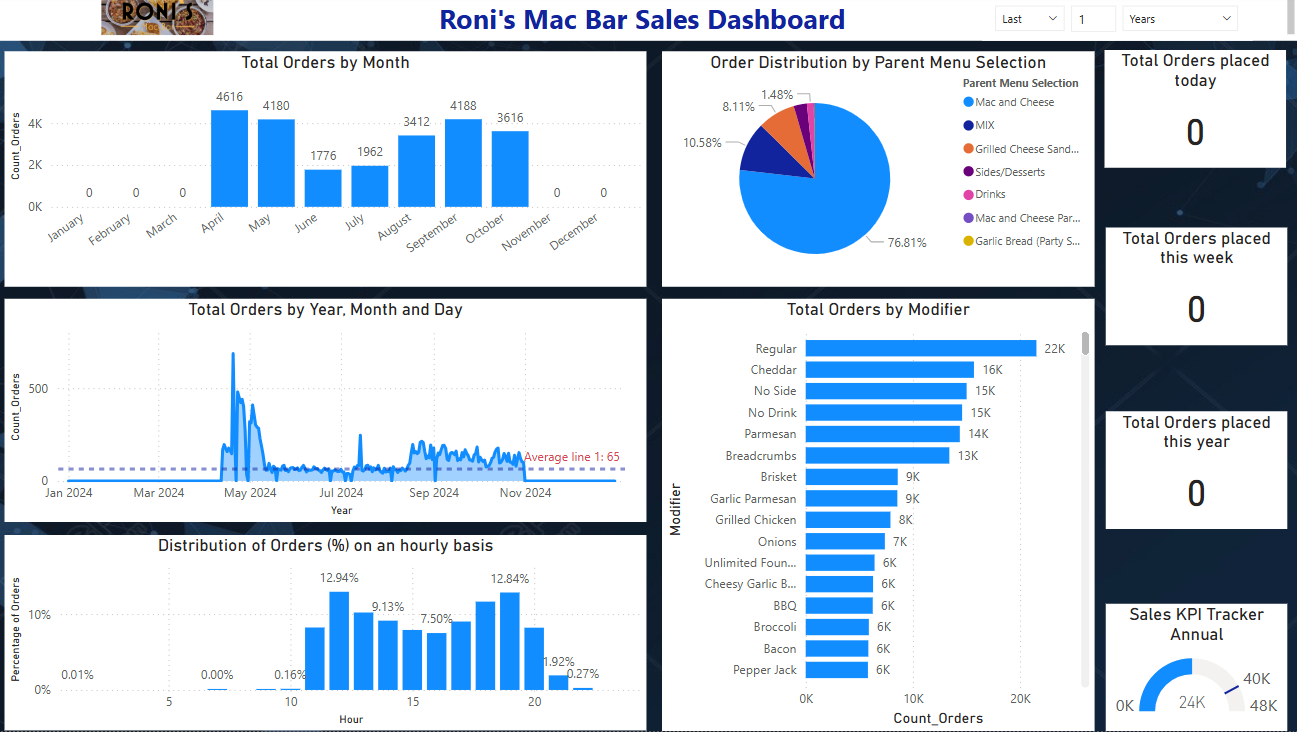Click the Mac and Cheese Par... legend marker

click(968, 218)
